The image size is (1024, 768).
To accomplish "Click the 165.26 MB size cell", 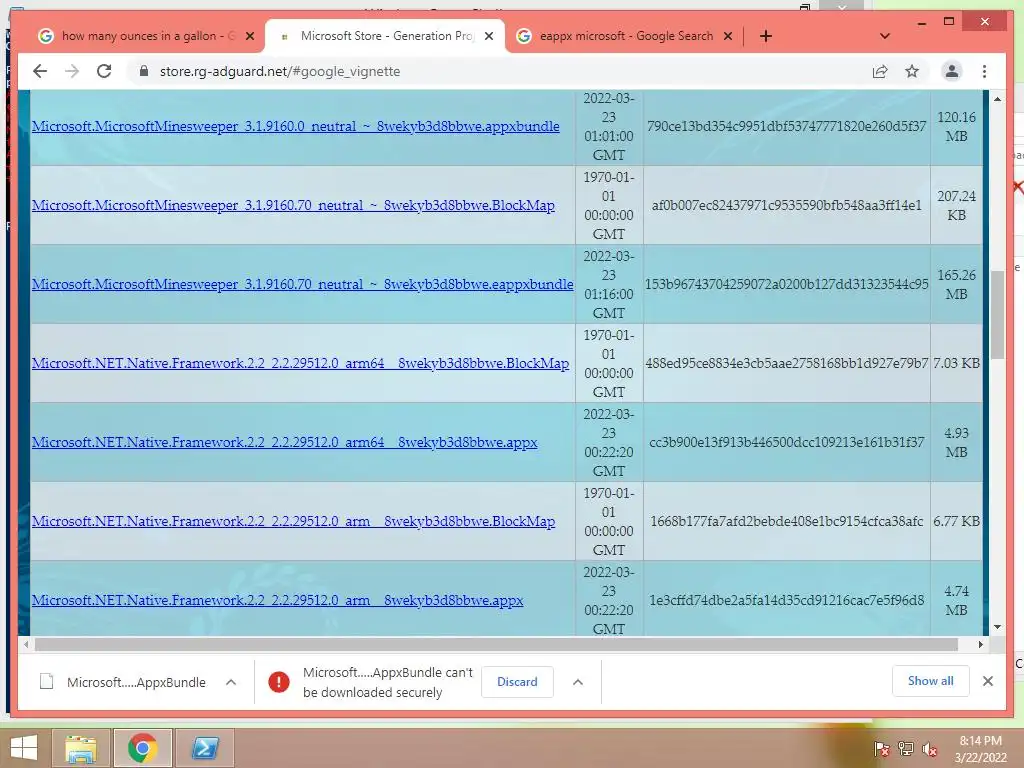I will [x=956, y=284].
